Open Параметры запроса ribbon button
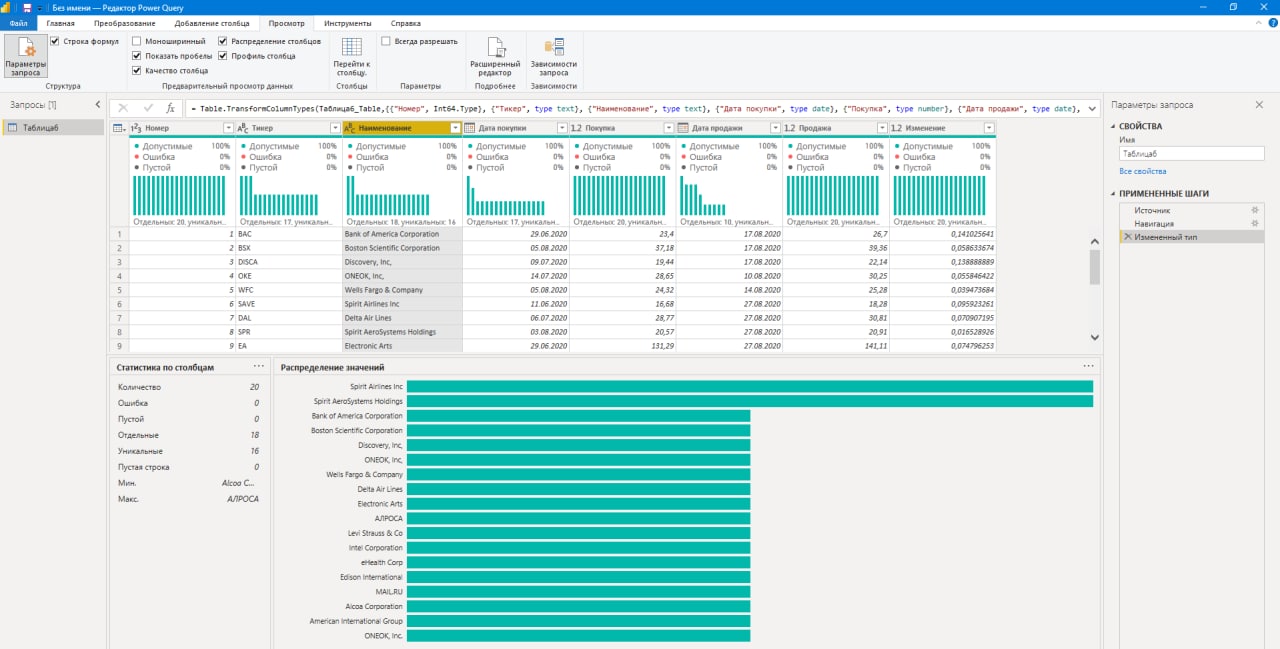This screenshot has width=1280, height=649. click(x=25, y=56)
